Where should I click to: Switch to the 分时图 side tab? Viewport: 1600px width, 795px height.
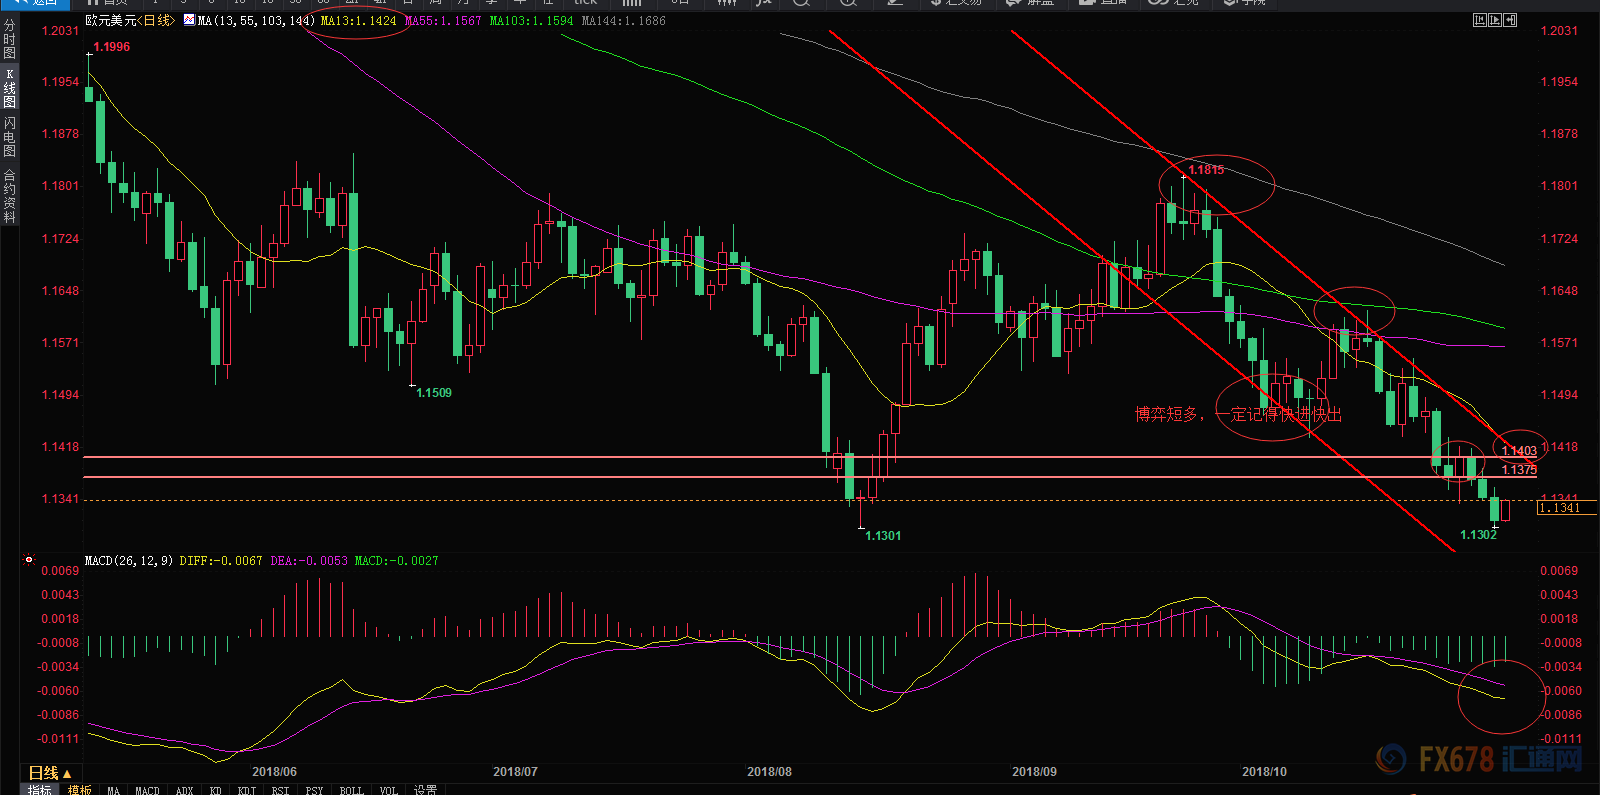(x=9, y=39)
